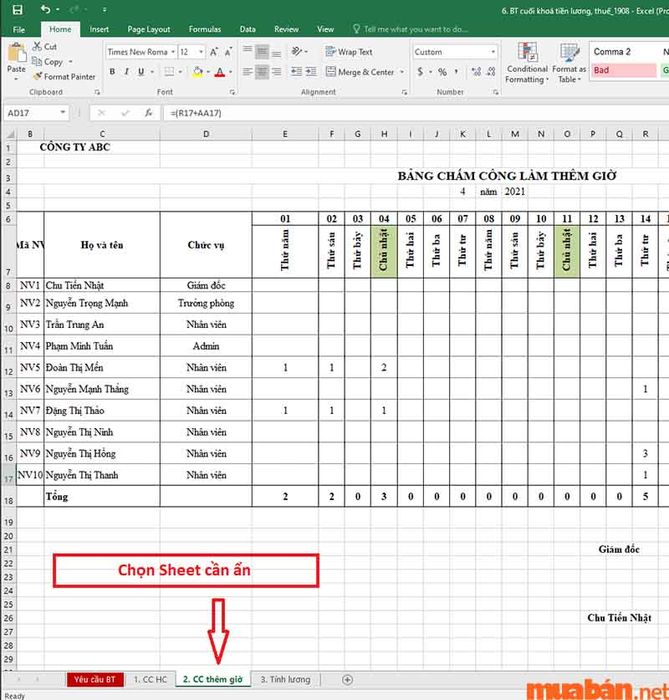Align text right
669x700 pixels.
click(x=276, y=71)
